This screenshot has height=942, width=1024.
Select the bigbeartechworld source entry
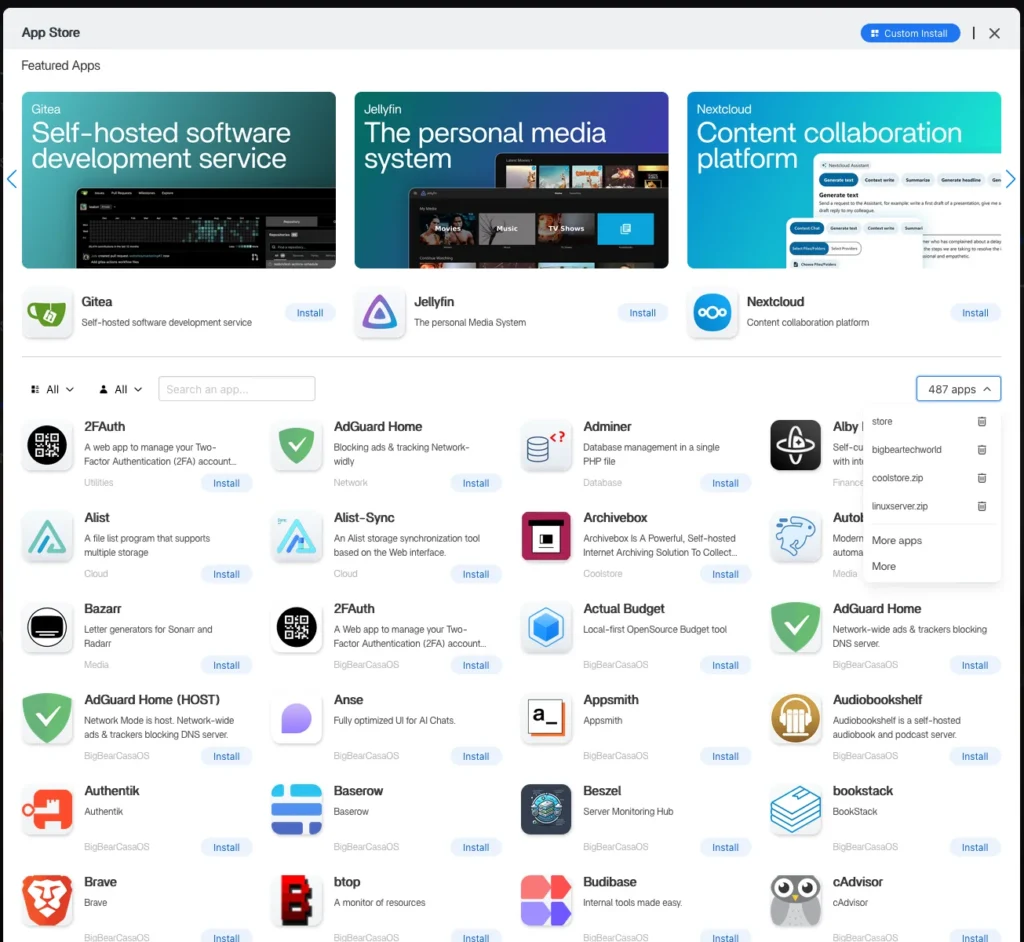[906, 449]
